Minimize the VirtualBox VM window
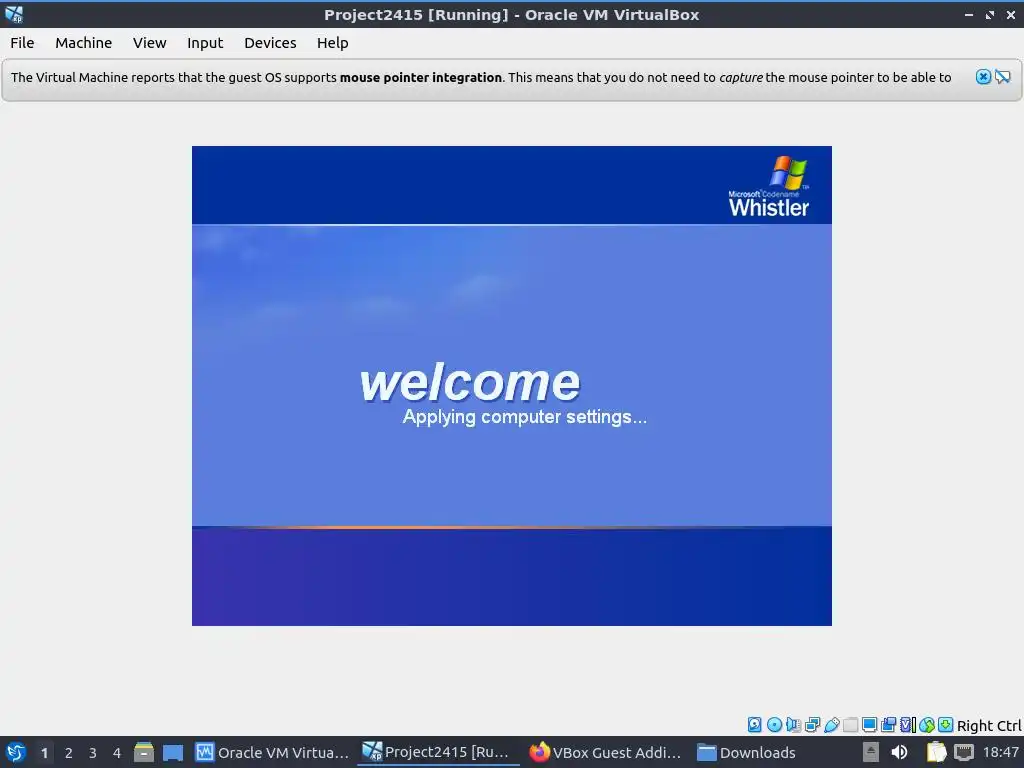Viewport: 1024px width, 768px height. pyautogui.click(x=969, y=14)
